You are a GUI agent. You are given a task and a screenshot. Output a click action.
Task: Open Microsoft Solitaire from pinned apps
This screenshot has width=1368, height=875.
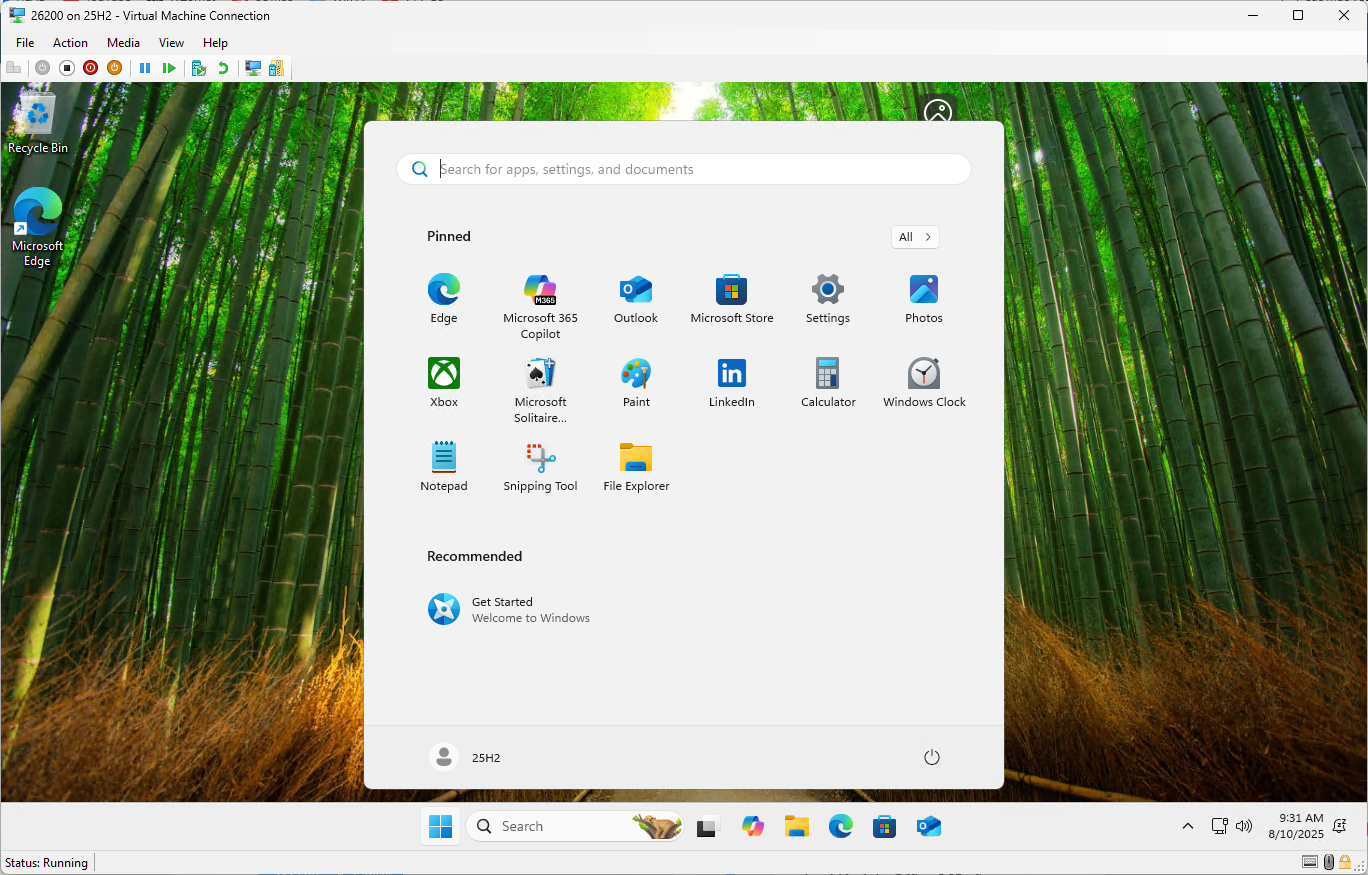(540, 390)
